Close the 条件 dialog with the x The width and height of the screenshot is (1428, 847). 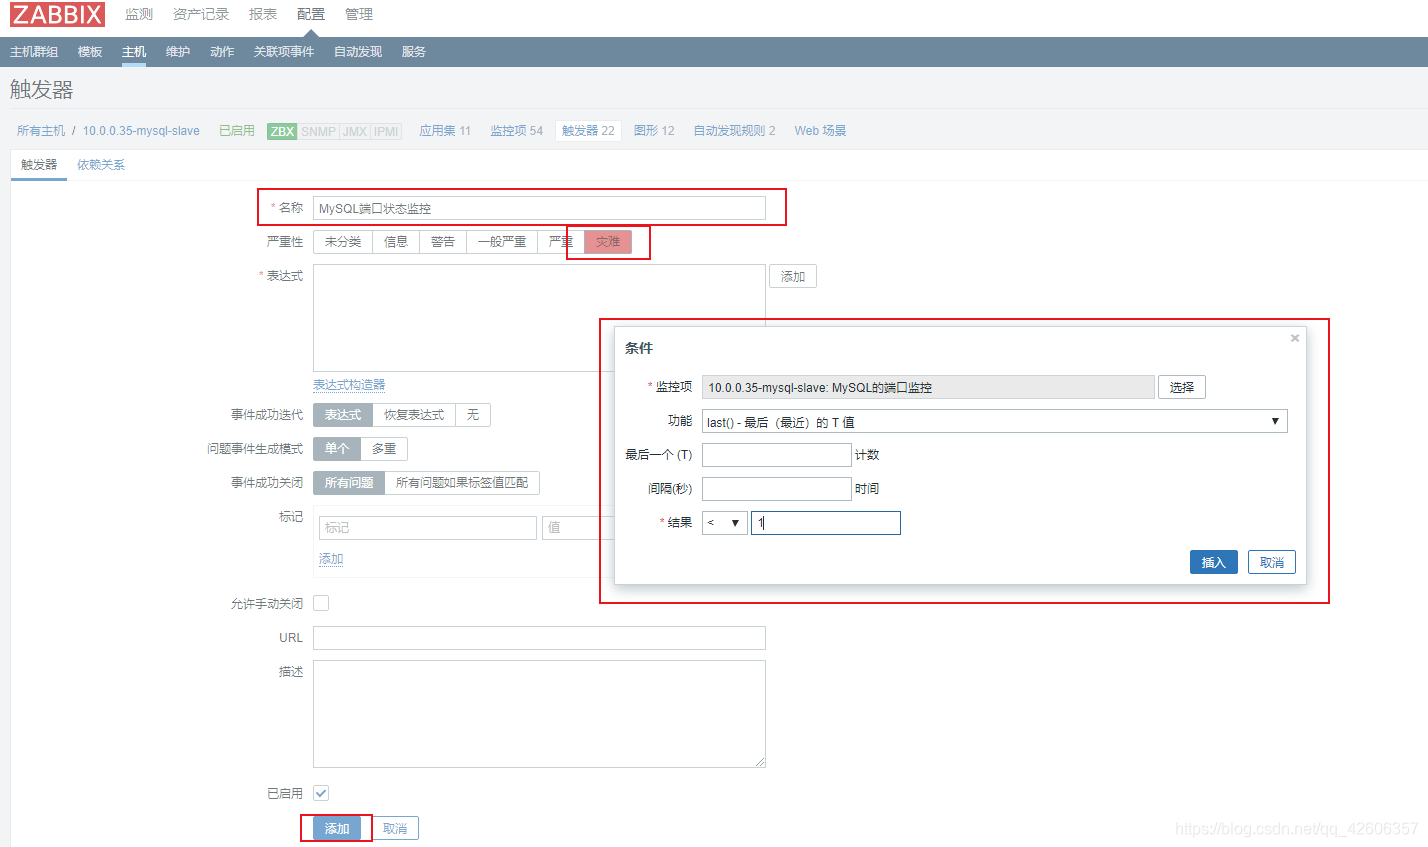click(x=1295, y=338)
